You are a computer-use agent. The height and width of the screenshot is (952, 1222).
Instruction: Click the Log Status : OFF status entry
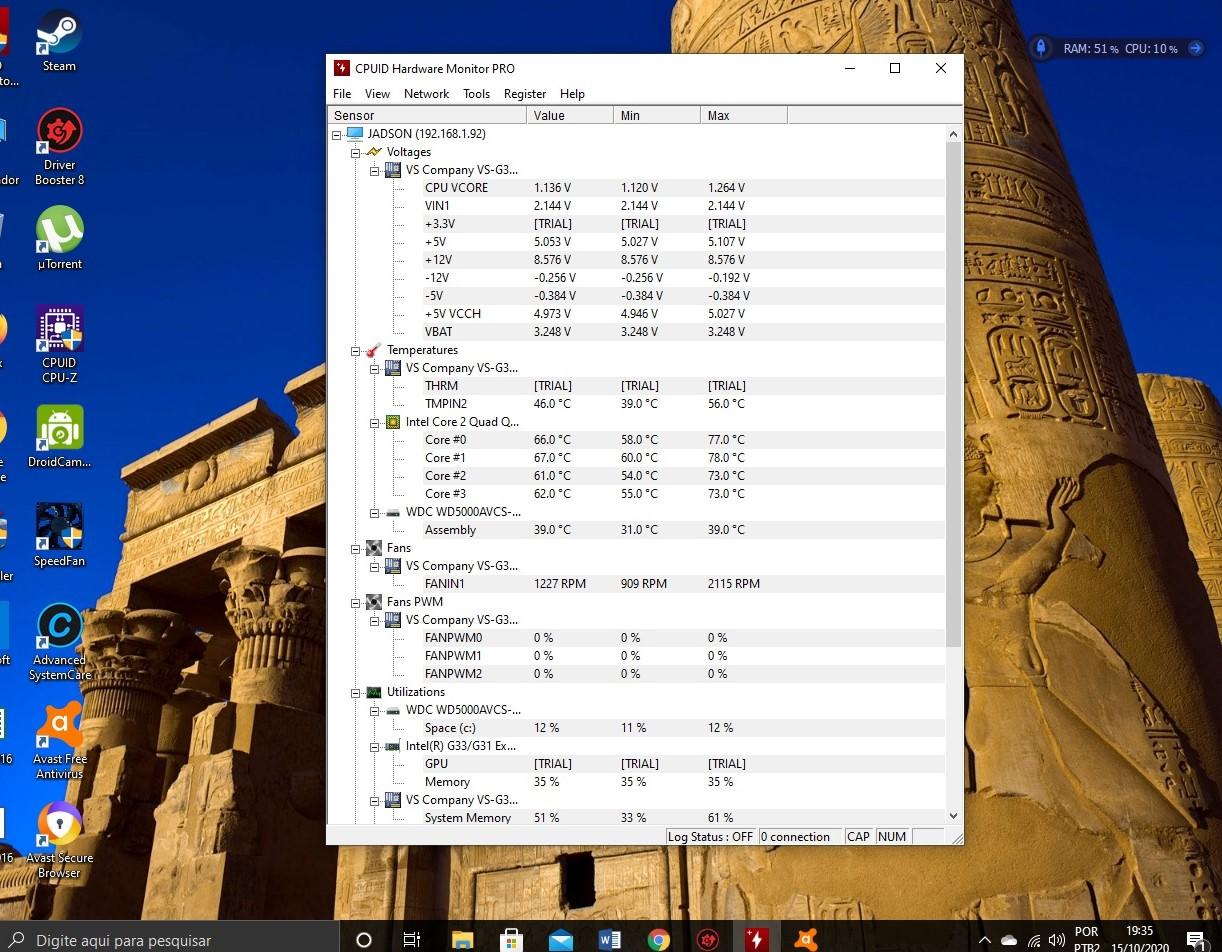point(711,837)
